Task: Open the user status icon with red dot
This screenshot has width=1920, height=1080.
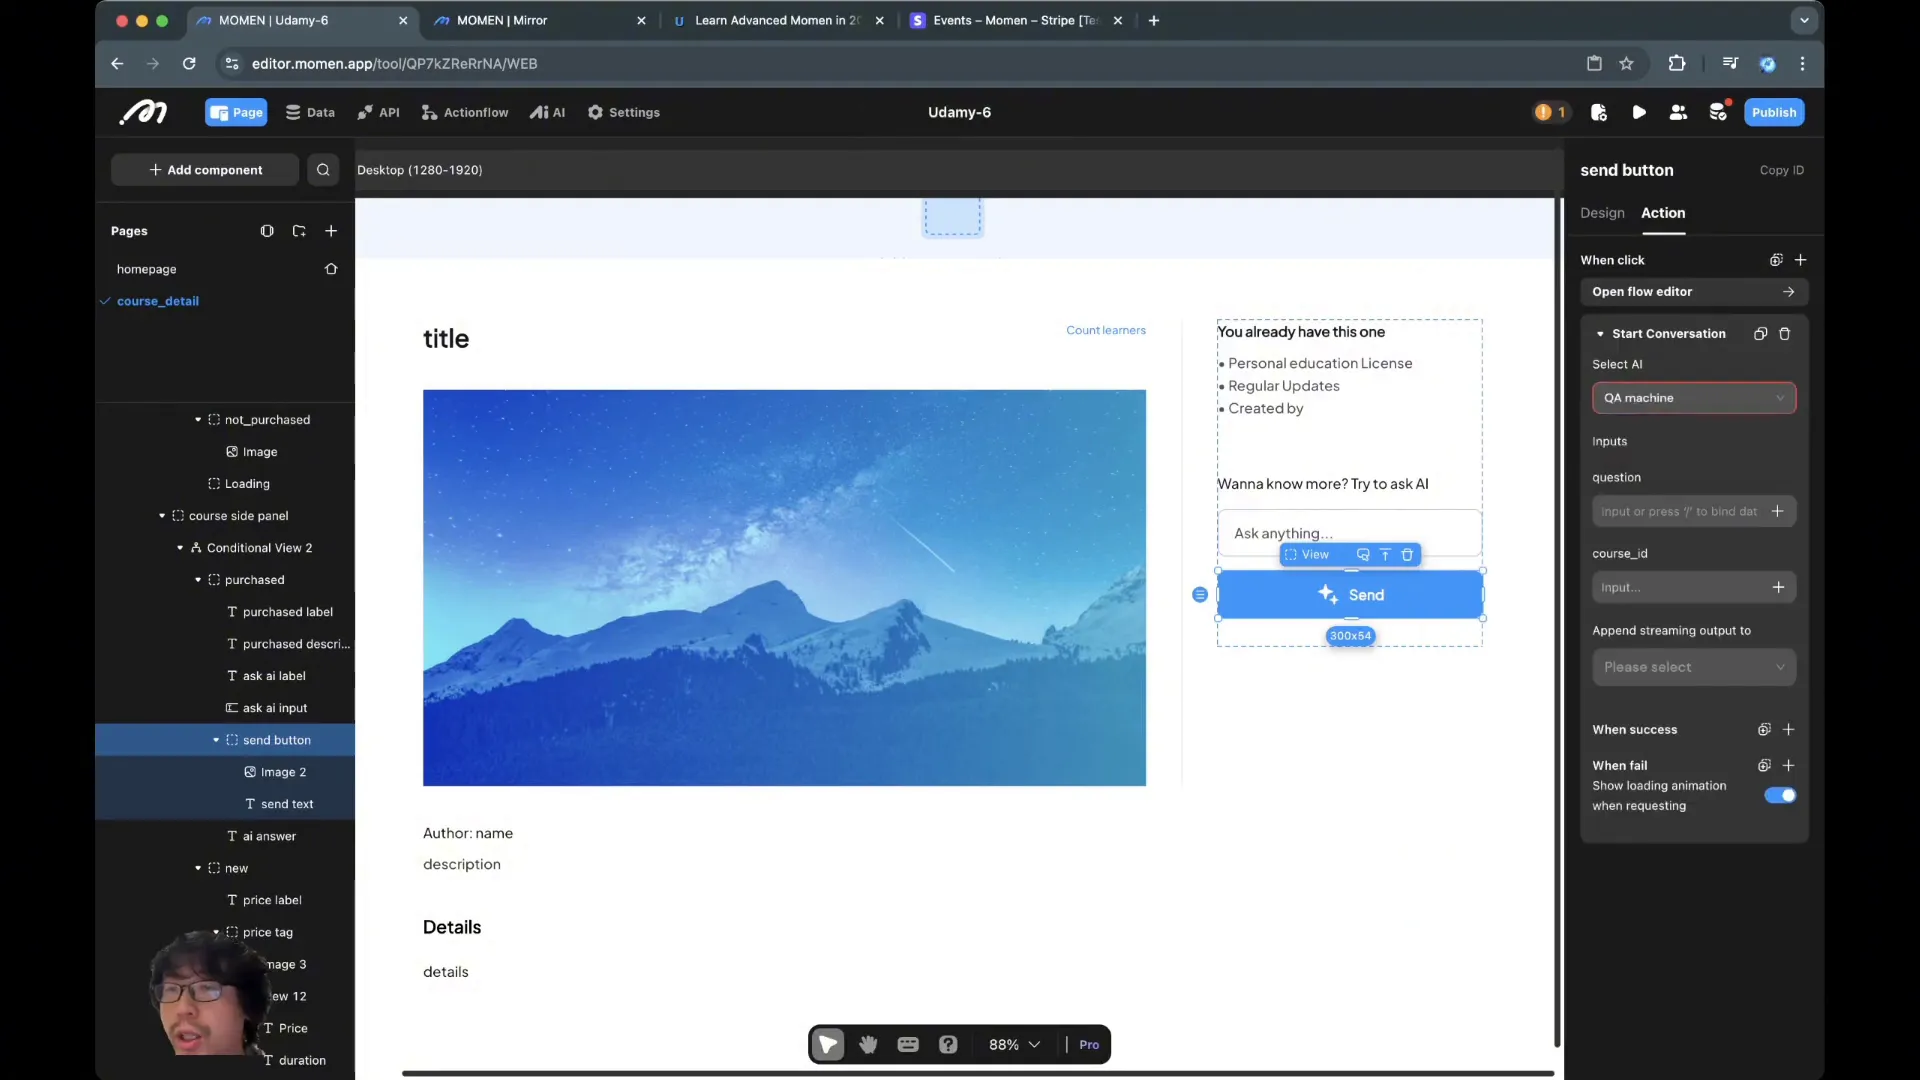Action: (x=1719, y=111)
